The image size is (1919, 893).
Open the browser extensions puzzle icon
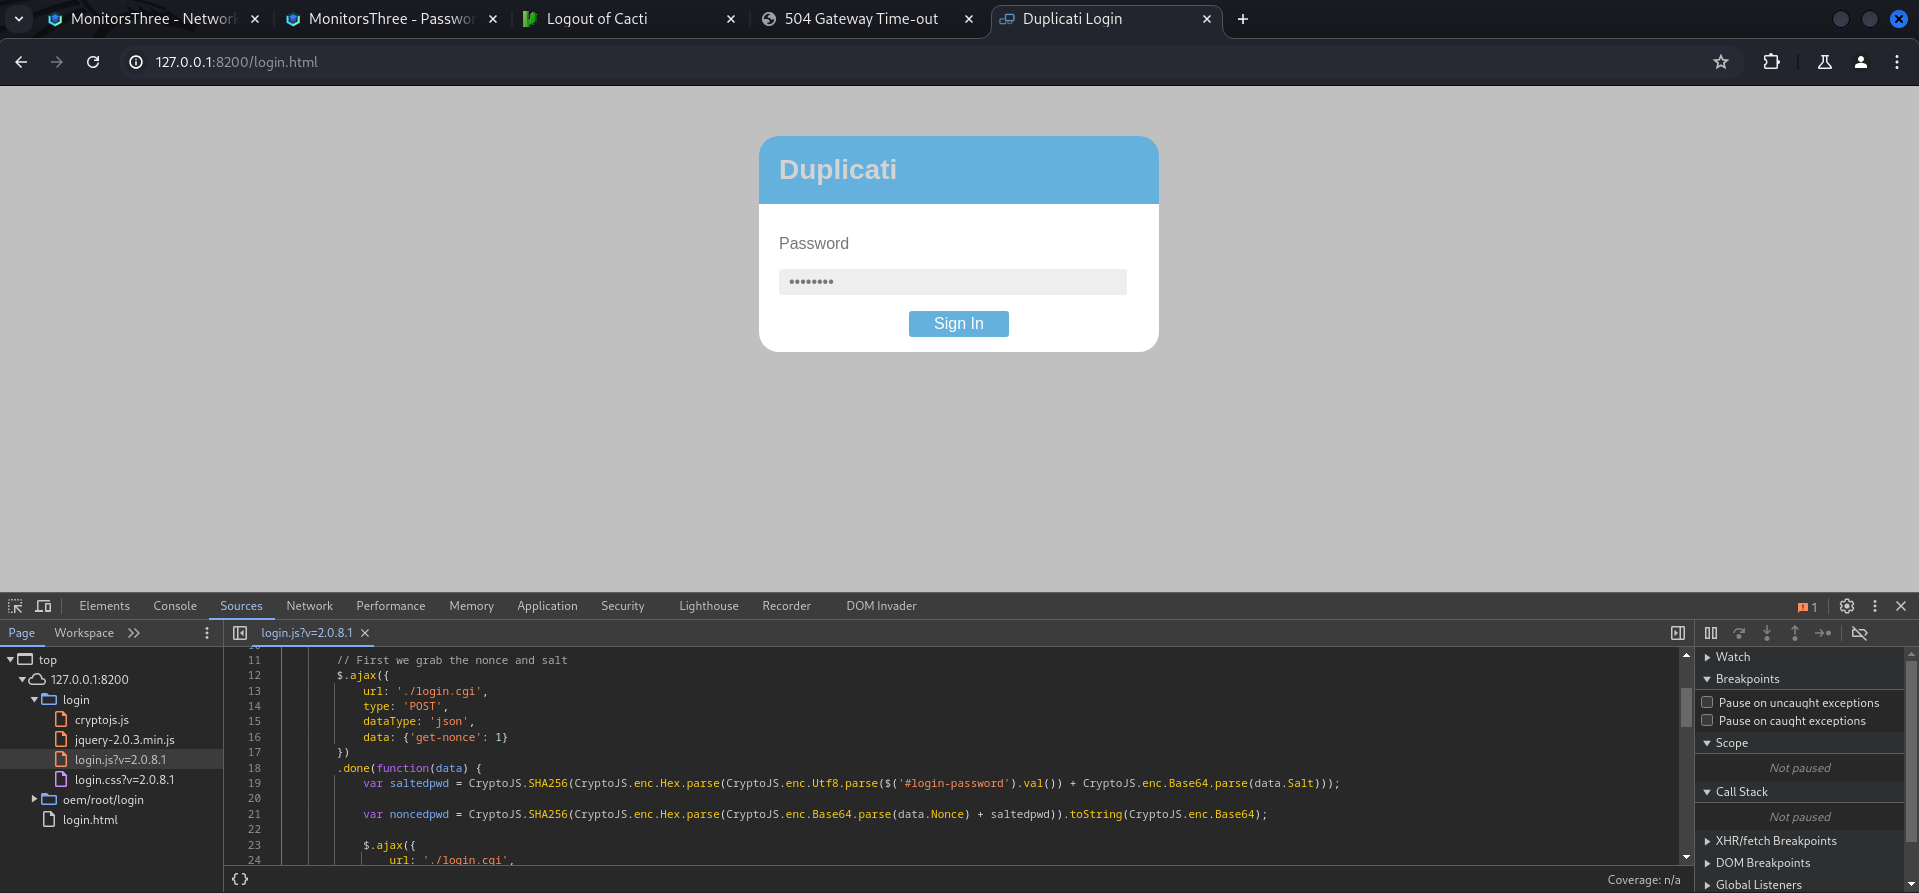tap(1771, 62)
